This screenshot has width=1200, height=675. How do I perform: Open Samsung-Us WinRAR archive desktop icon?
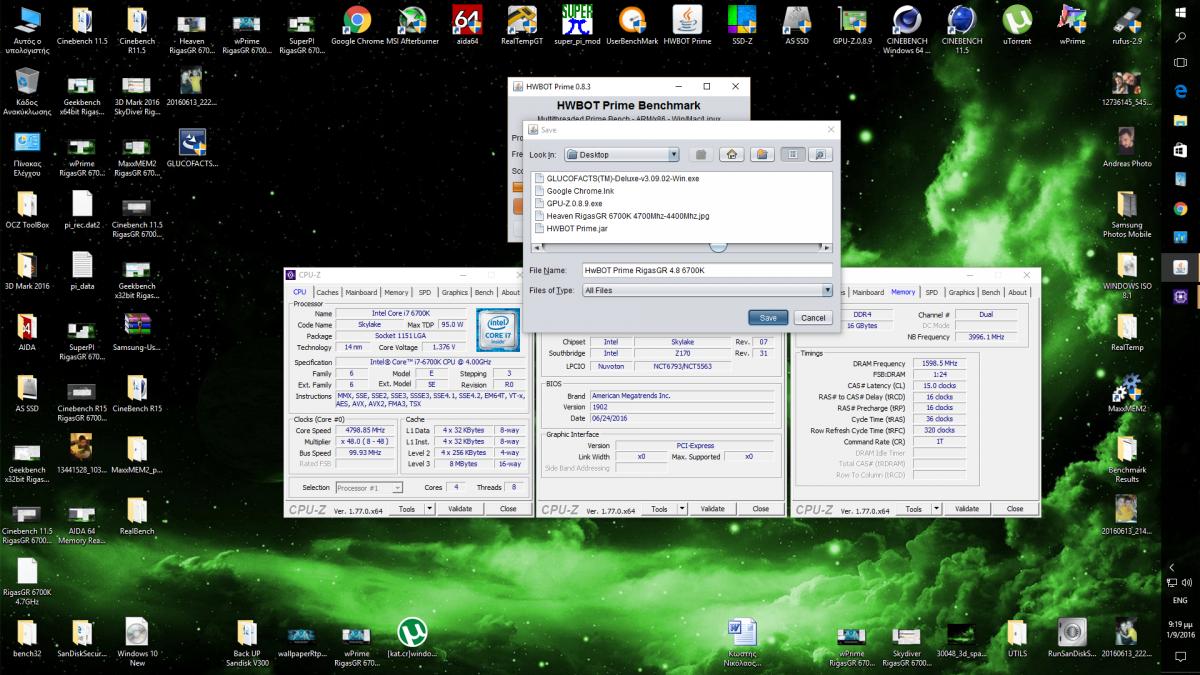coord(137,332)
